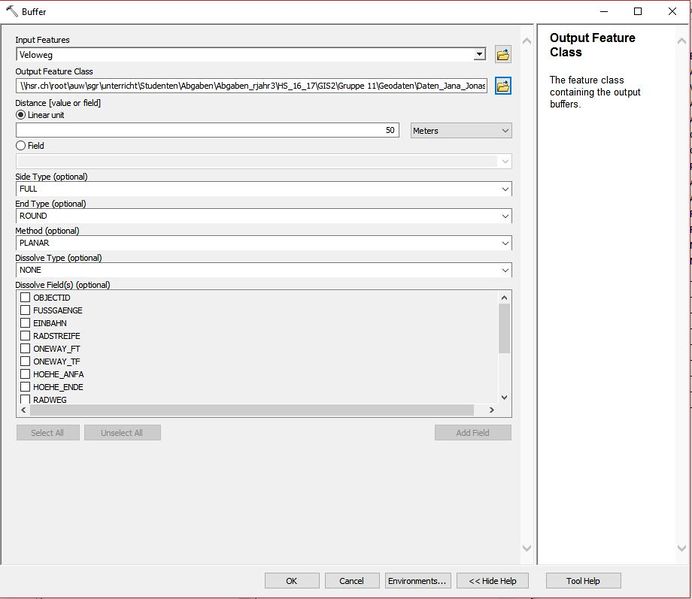Expand the Meters unit dropdown
The image size is (692, 599).
tap(461, 131)
